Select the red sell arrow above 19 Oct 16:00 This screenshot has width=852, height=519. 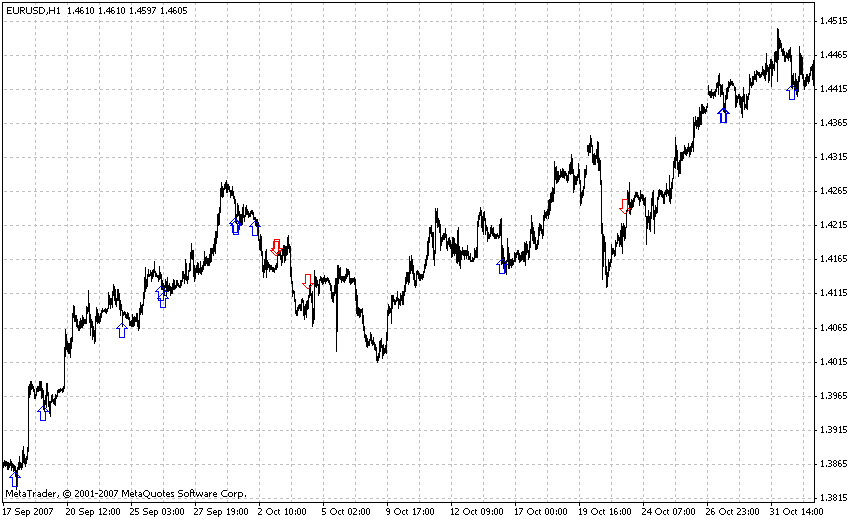[x=625, y=206]
